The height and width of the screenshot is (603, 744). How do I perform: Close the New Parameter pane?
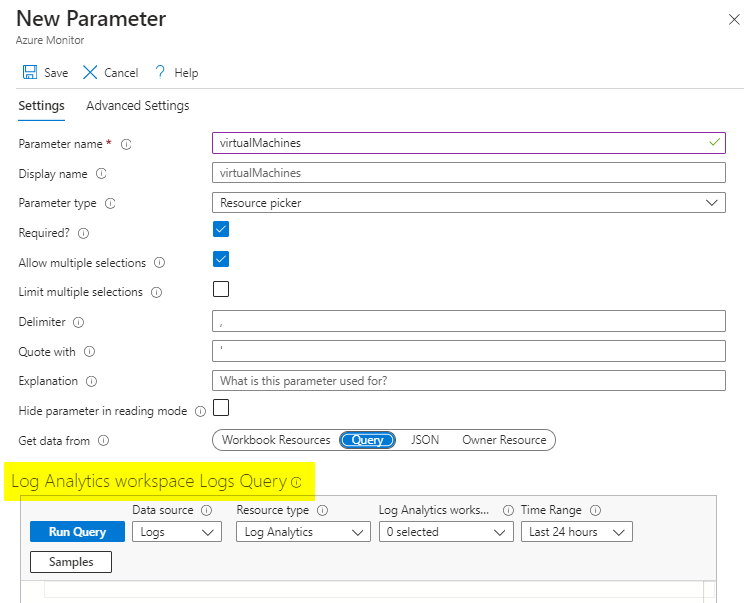pyautogui.click(x=734, y=19)
